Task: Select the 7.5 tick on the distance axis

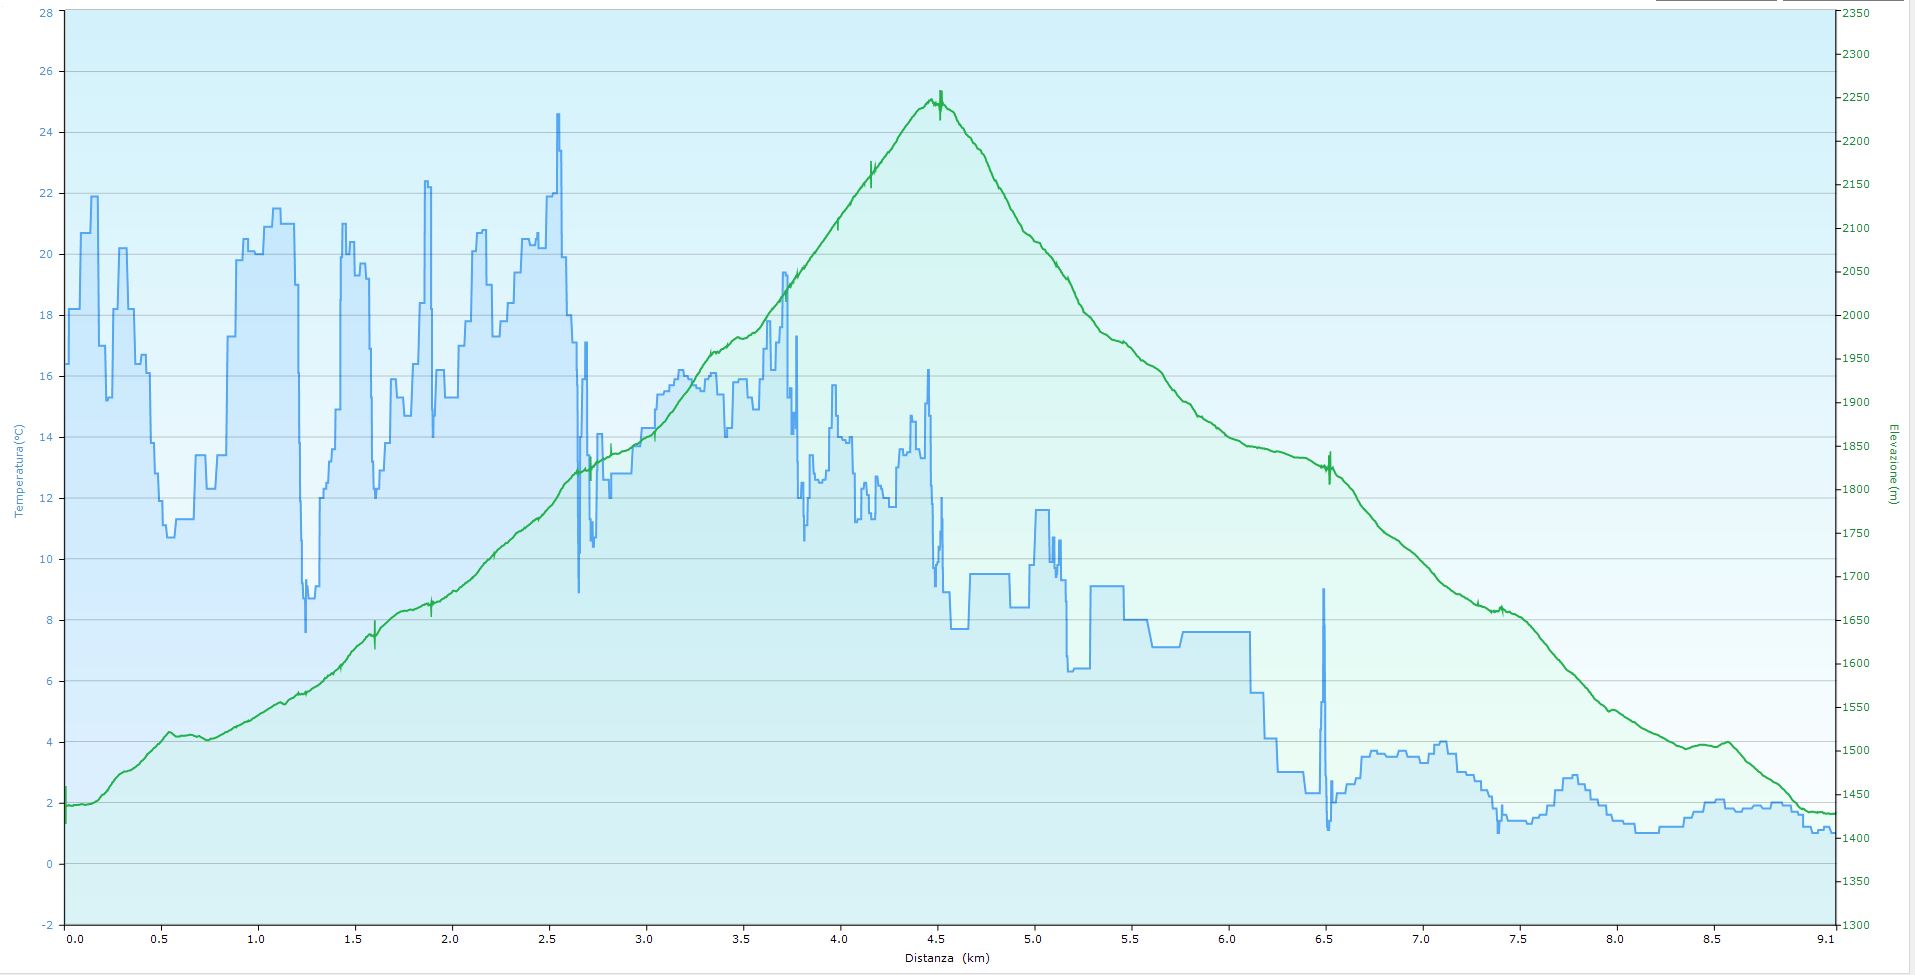Action: click(x=1518, y=939)
